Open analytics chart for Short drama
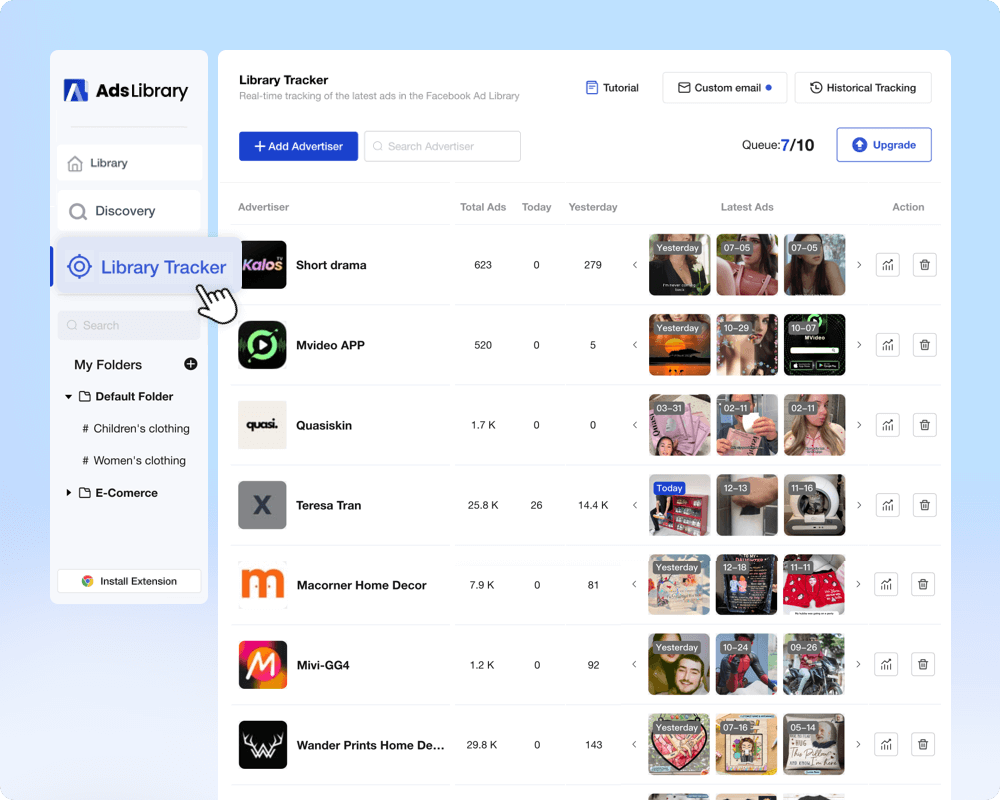Screen dimensions: 1000x800 point(888,265)
